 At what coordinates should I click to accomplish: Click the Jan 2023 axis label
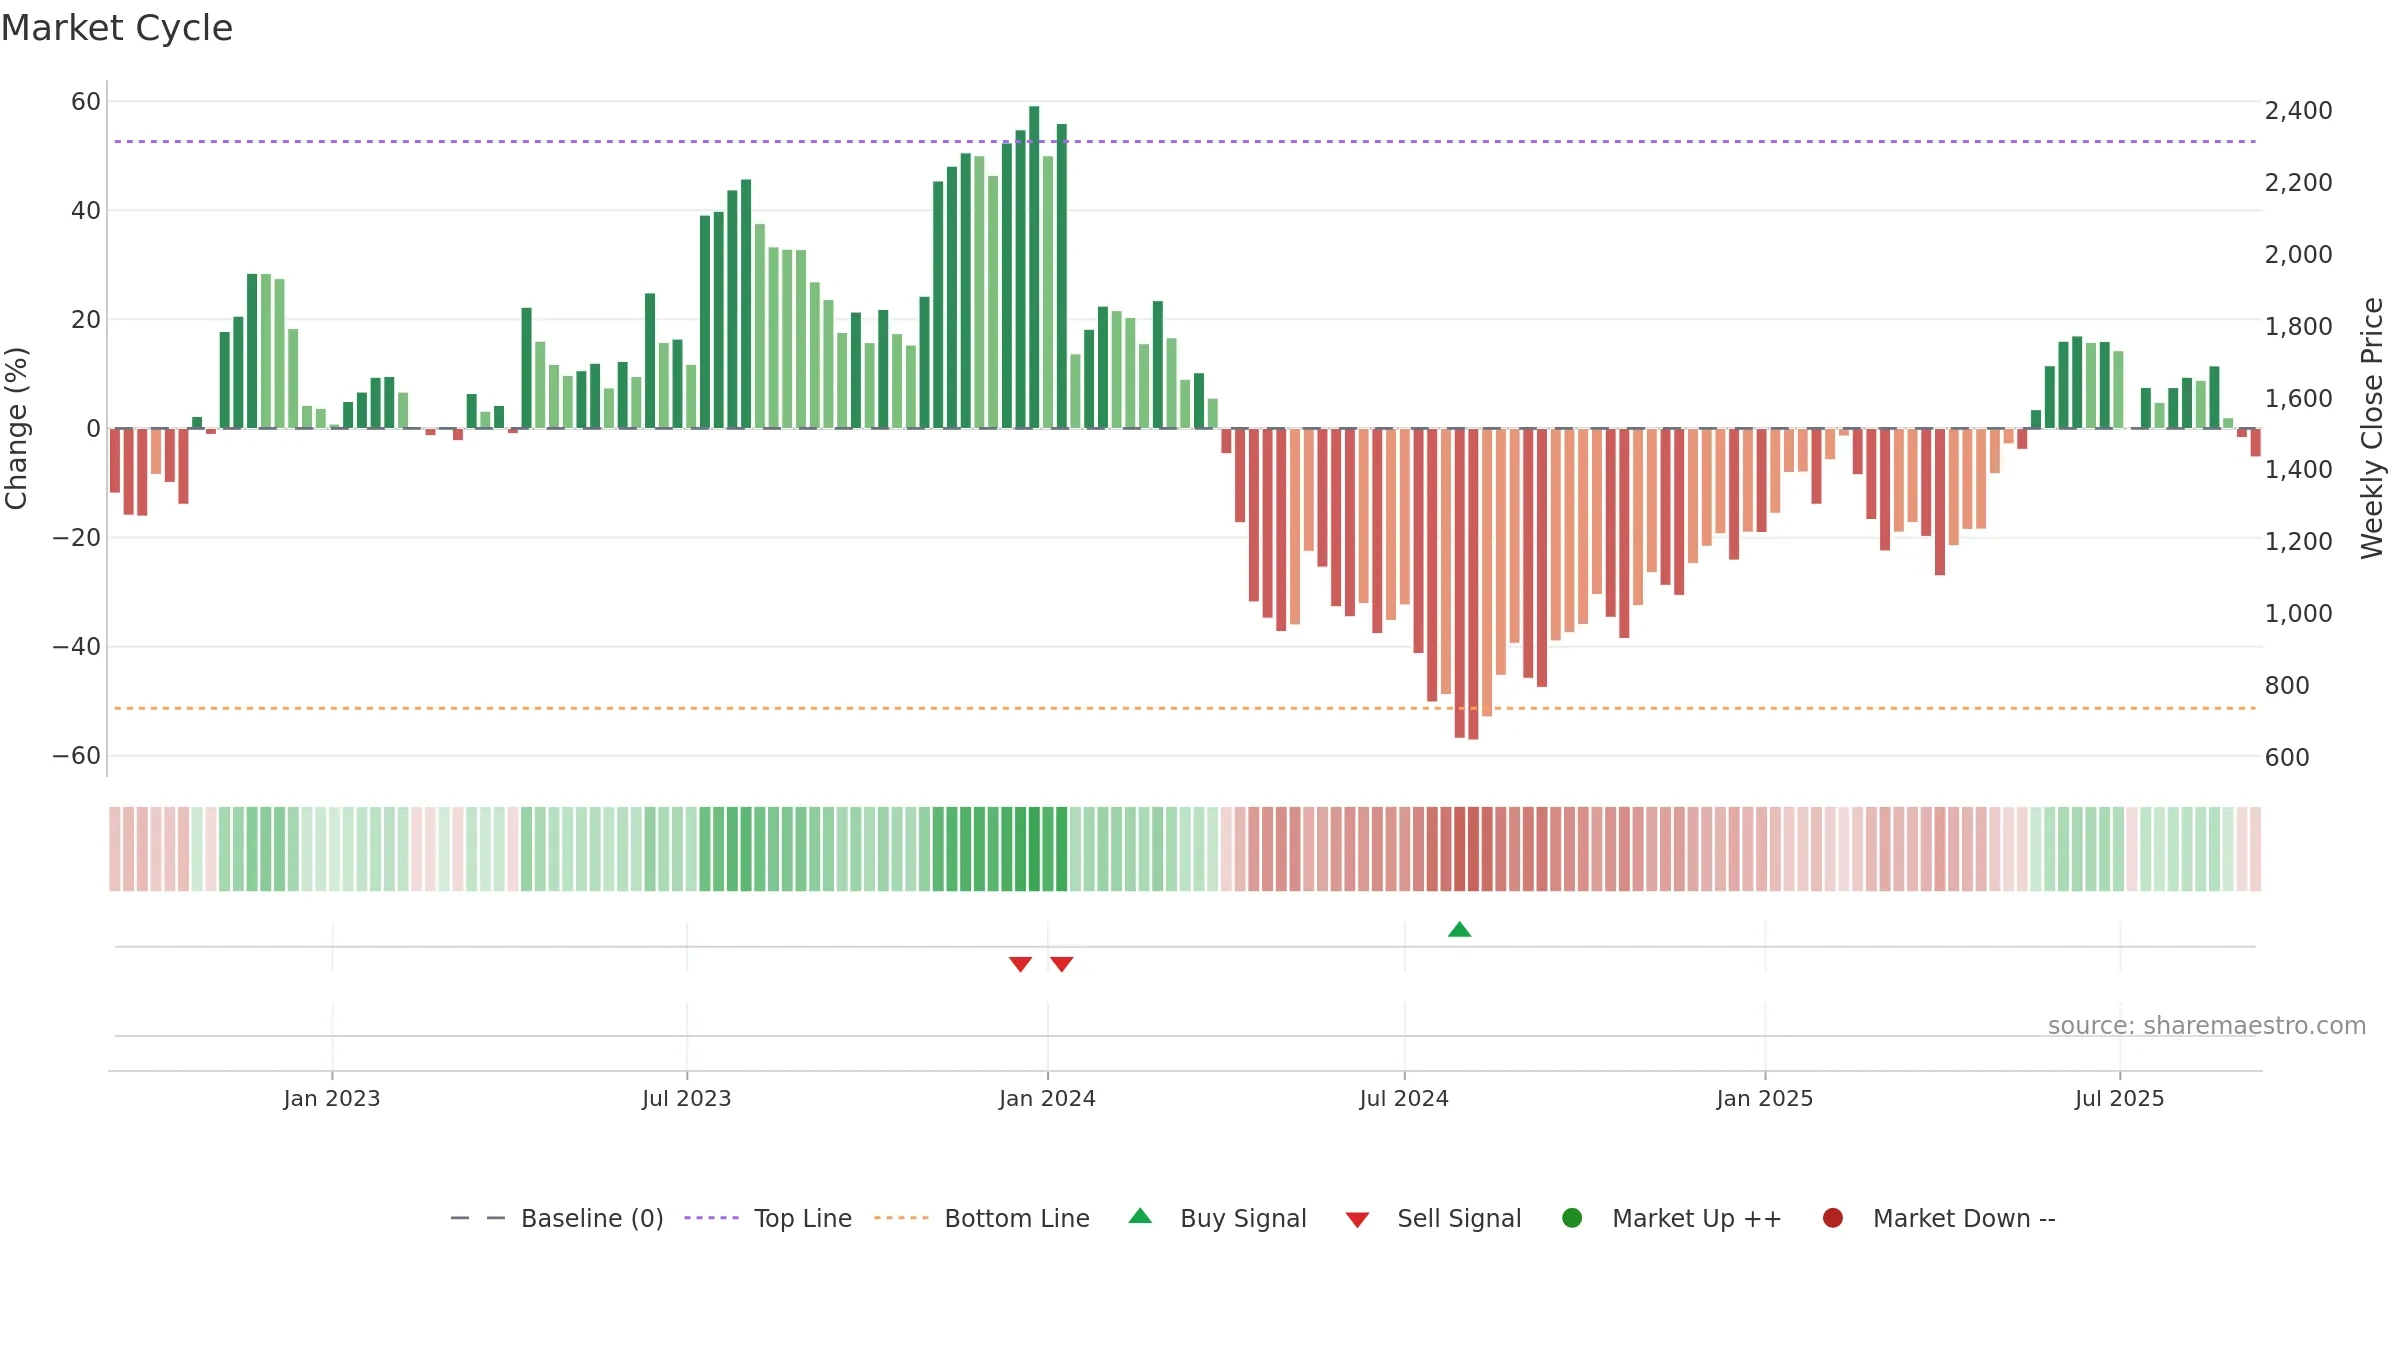(332, 1099)
